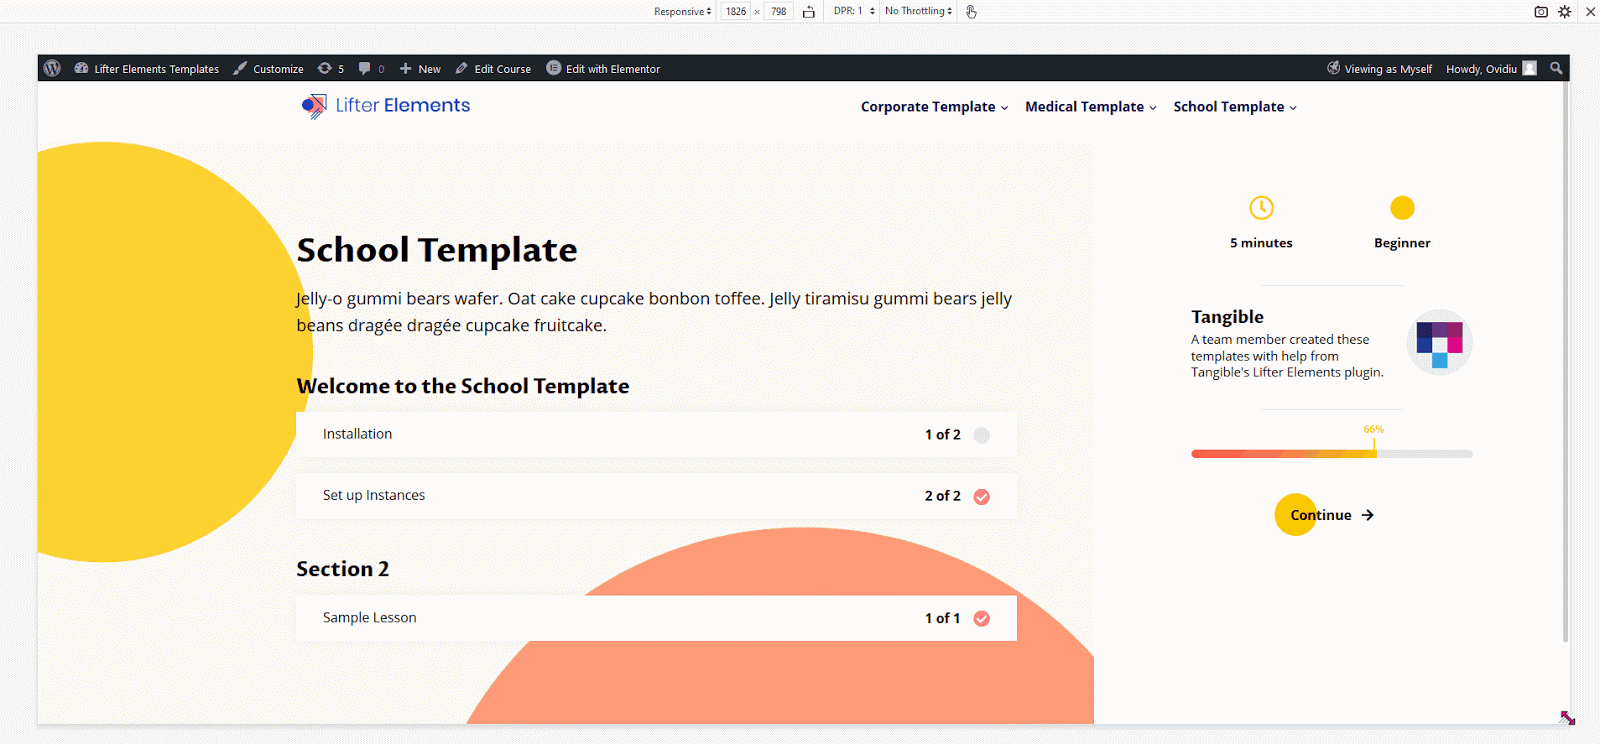Click the Tangible author avatar
The image size is (1600, 744).
[x=1439, y=343]
